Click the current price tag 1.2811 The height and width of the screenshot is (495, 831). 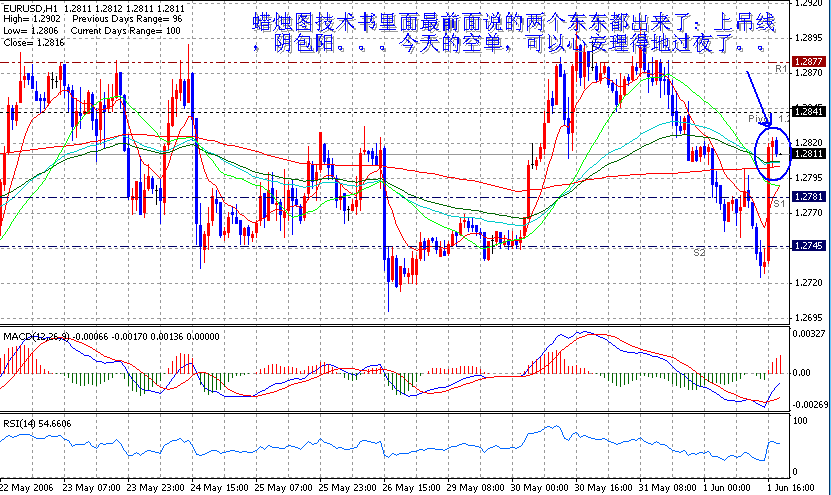808,154
